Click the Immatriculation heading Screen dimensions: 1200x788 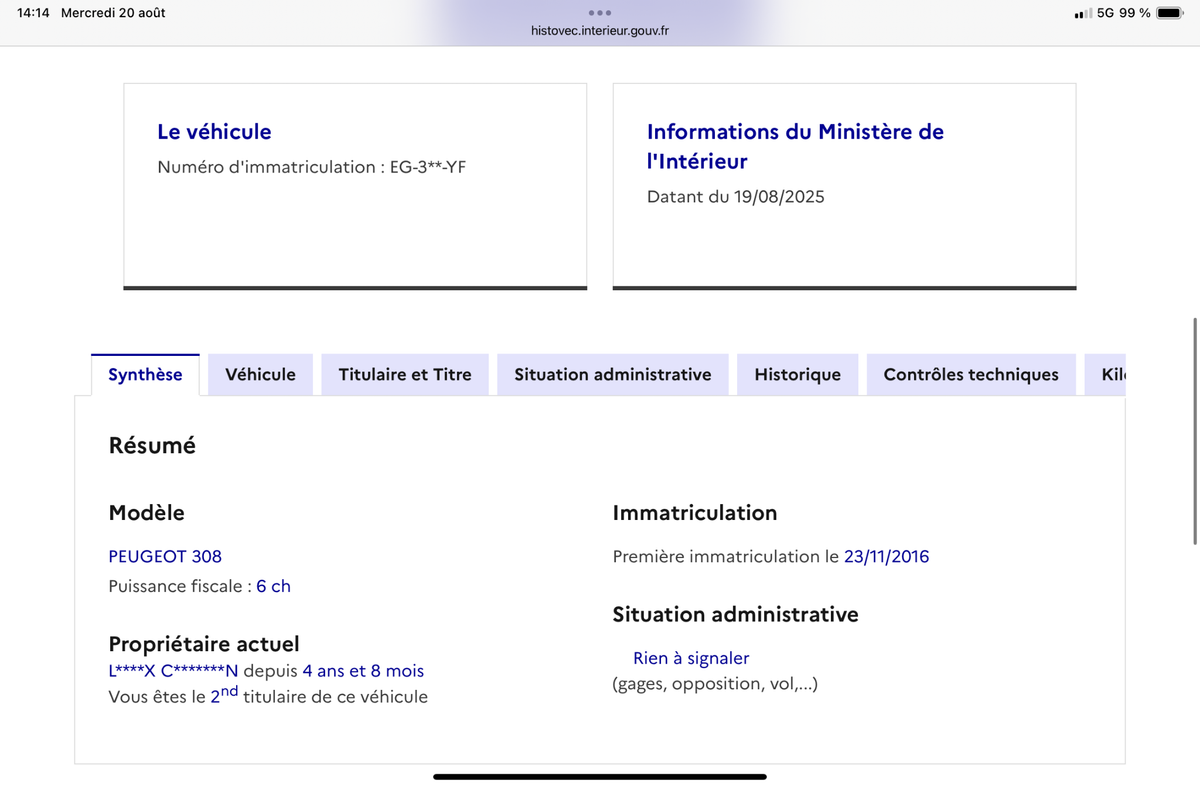[x=695, y=513]
